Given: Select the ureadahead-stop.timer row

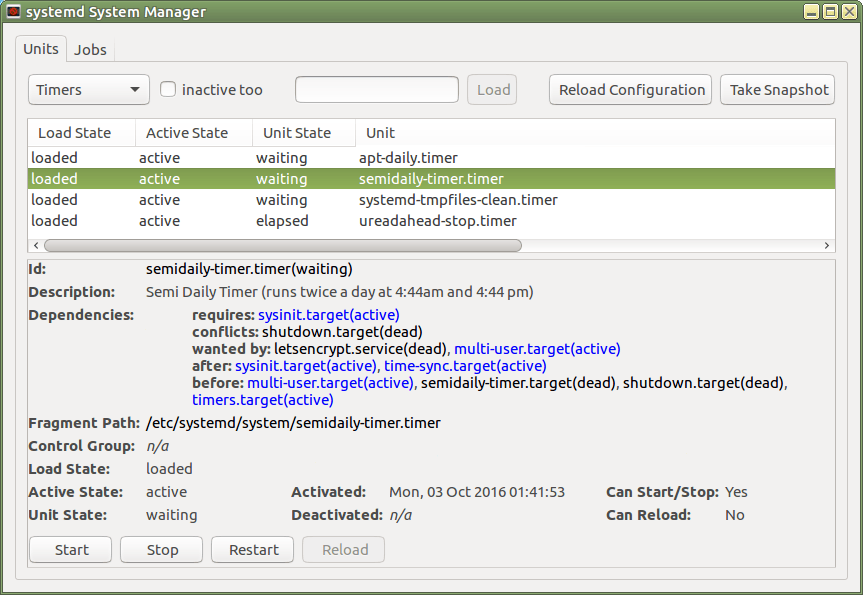Looking at the screenshot, I should (432, 221).
